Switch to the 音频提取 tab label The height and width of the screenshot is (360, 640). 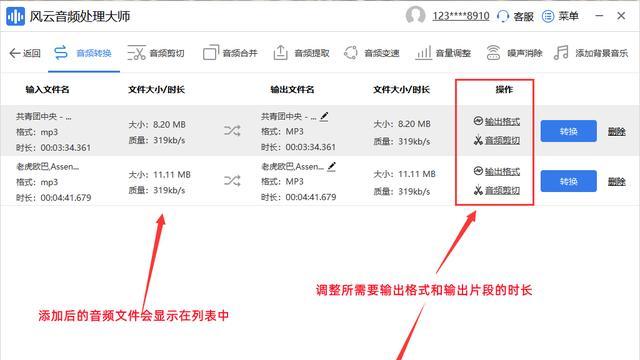[312, 53]
